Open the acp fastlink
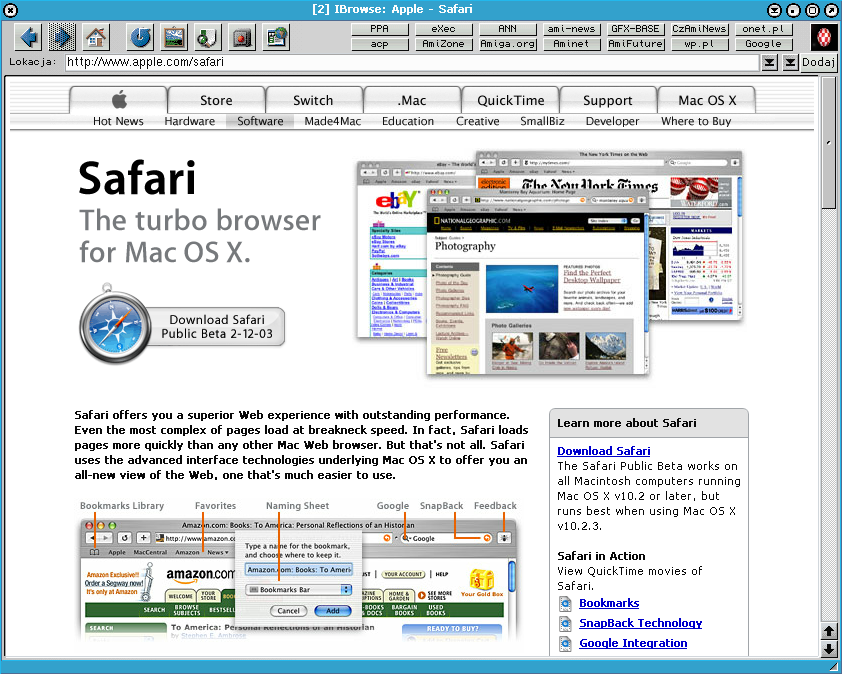Screen dimensions: 842x674 click(x=380, y=44)
